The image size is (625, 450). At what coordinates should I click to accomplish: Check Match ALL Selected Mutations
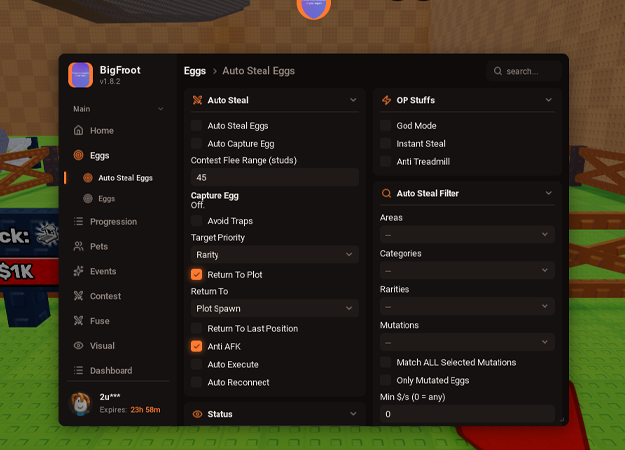coord(385,362)
